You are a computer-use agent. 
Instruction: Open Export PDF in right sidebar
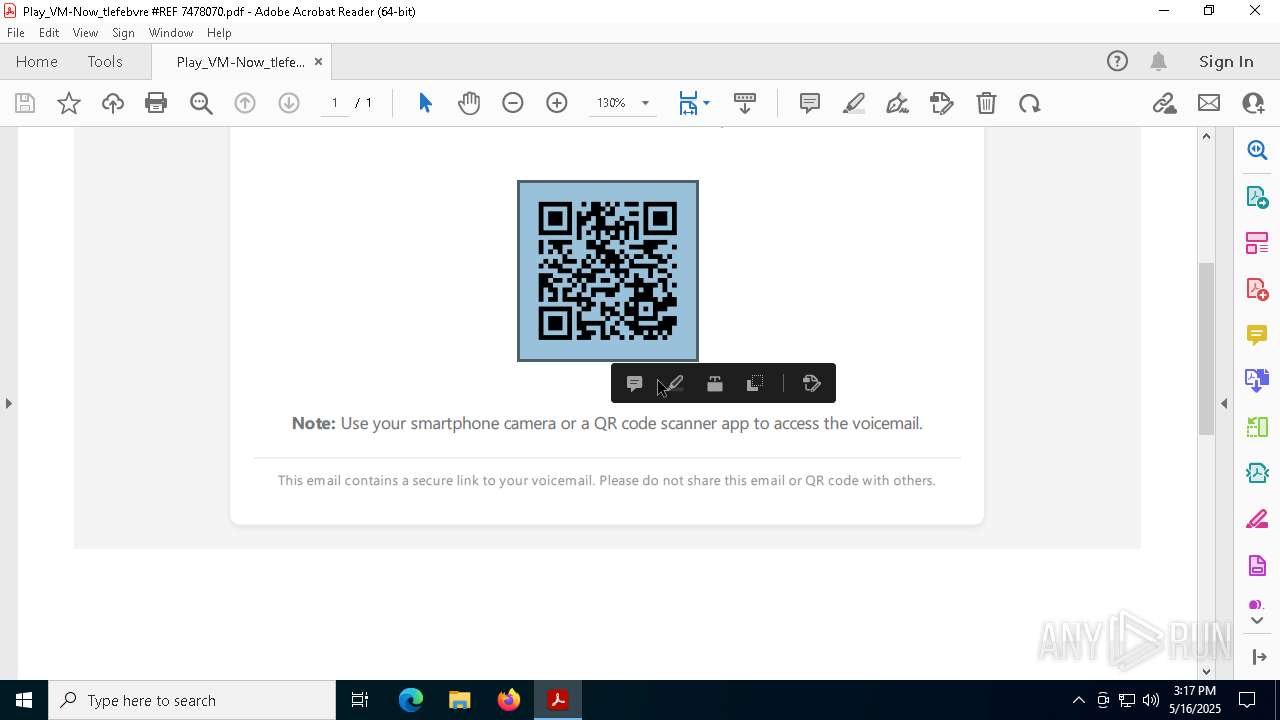[1257, 197]
